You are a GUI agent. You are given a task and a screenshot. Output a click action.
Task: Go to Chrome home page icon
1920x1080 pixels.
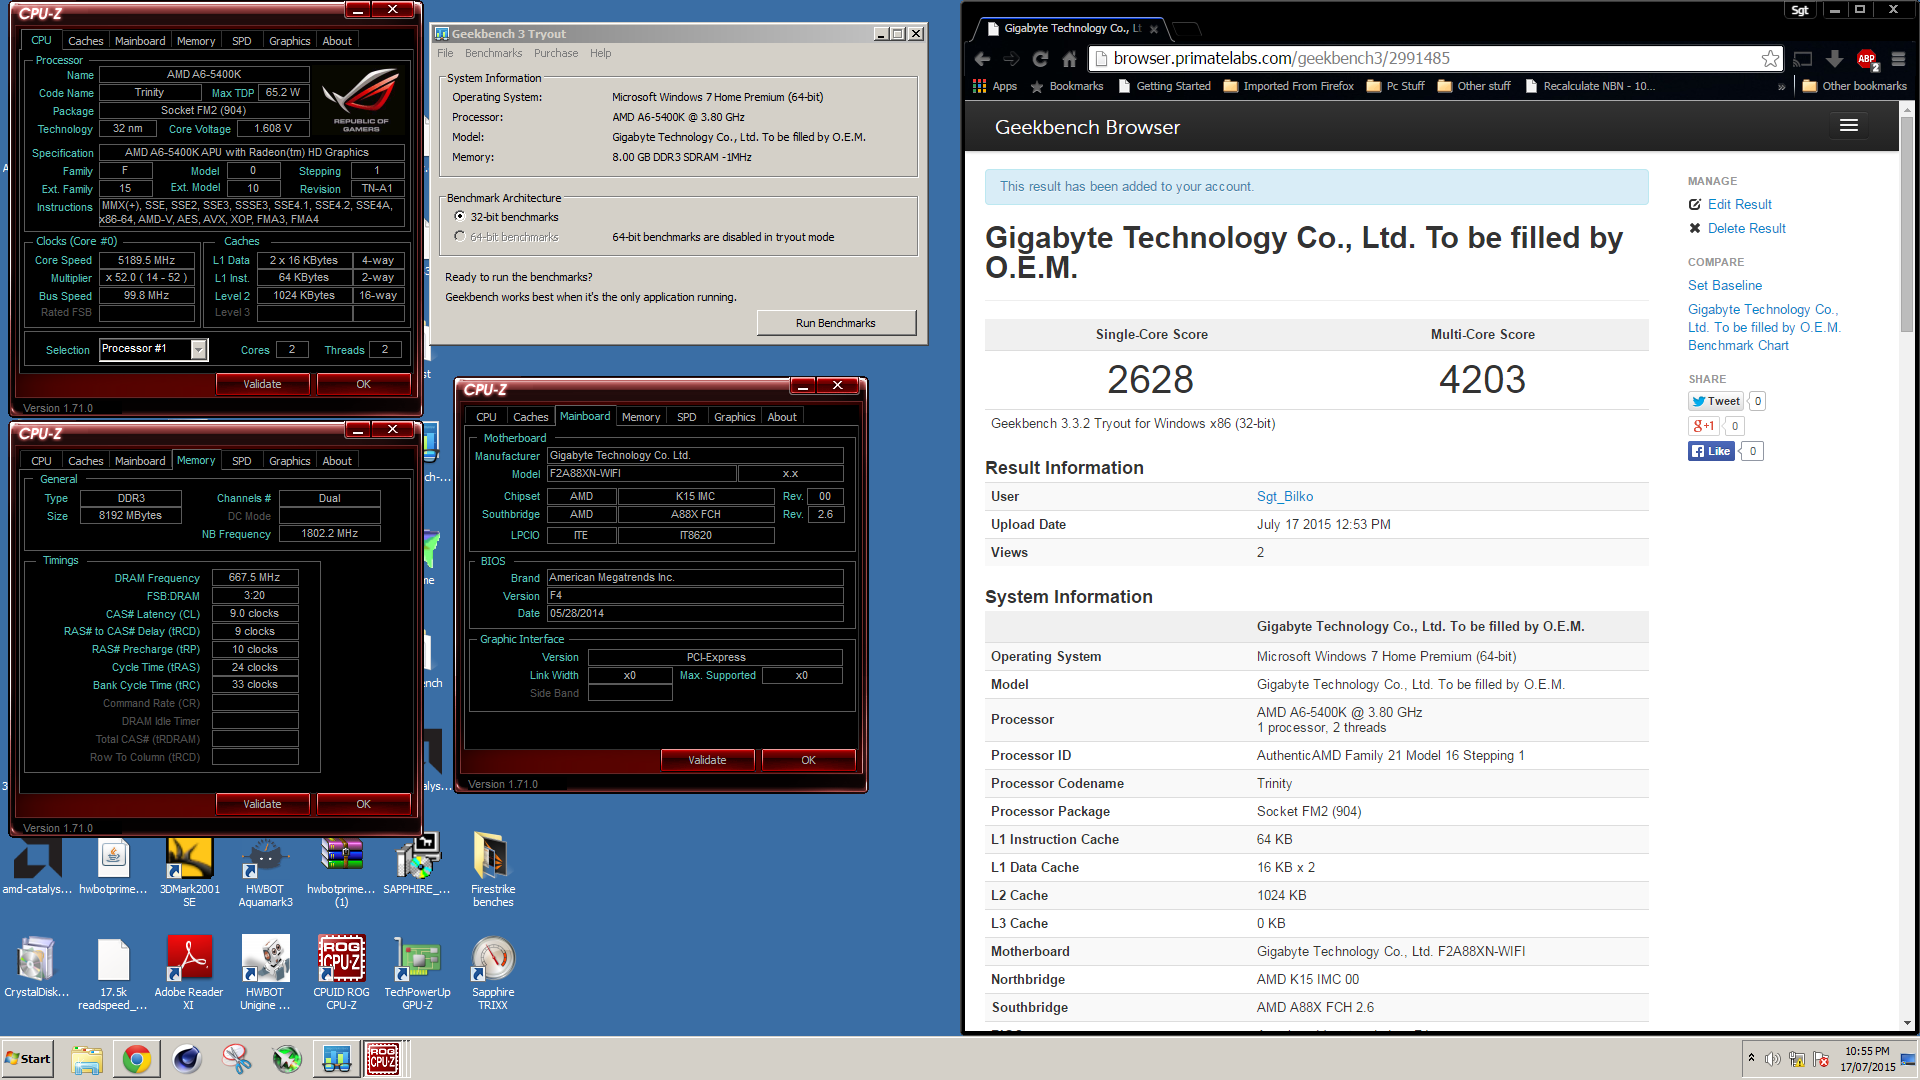[x=1069, y=59]
